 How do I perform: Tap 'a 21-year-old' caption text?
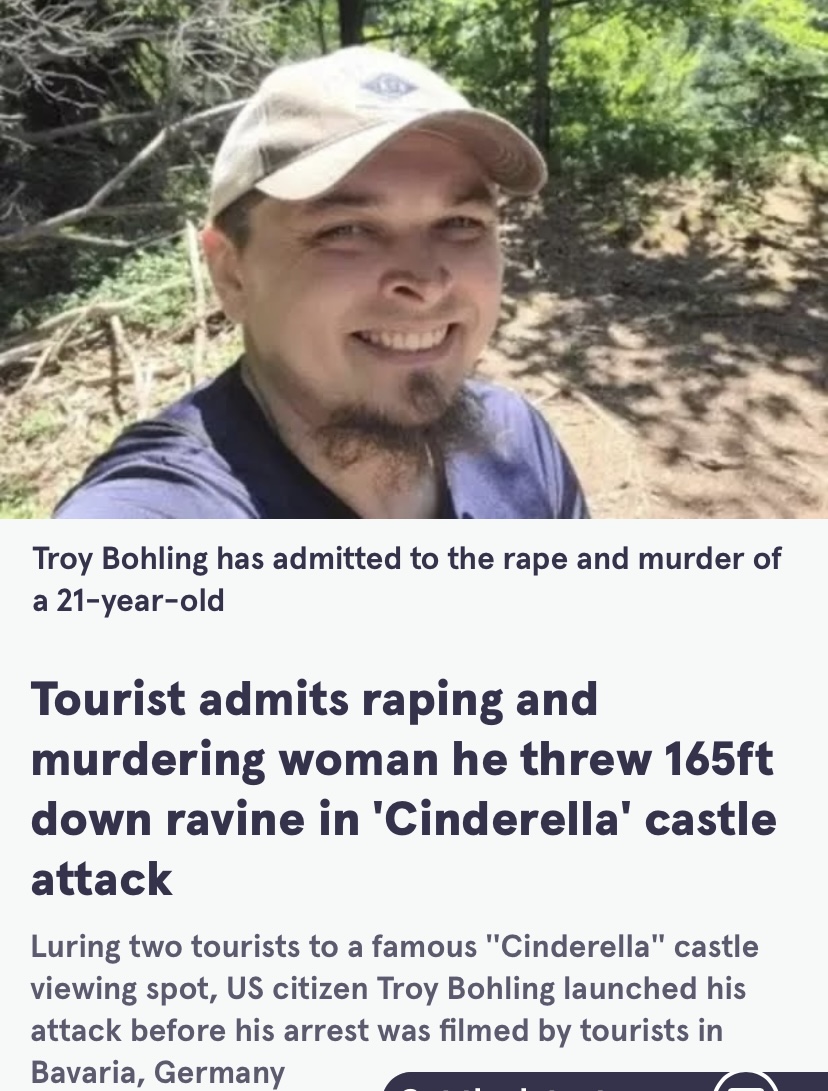[x=128, y=600]
